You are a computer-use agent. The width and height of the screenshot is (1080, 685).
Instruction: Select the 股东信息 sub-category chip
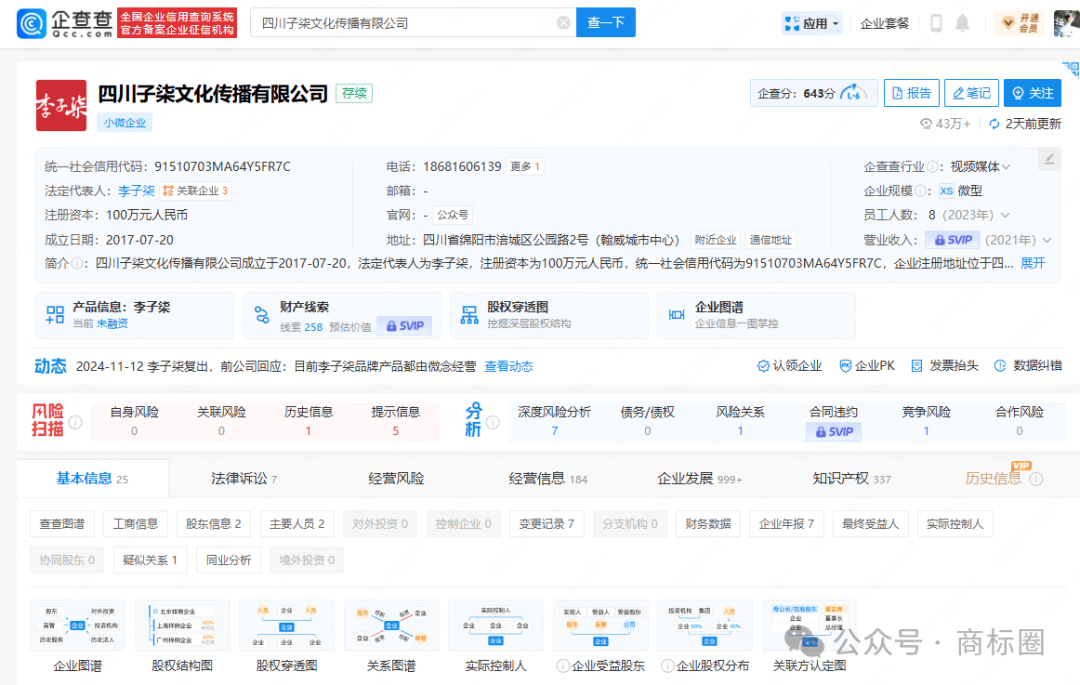214,523
